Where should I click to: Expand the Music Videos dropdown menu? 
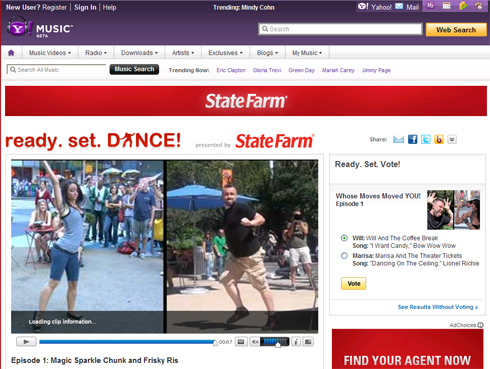coord(50,53)
